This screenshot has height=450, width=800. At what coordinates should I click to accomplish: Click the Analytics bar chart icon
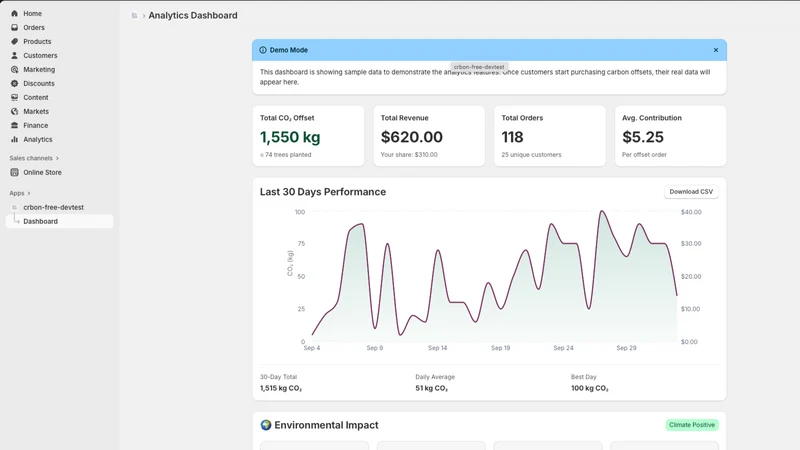(14, 139)
